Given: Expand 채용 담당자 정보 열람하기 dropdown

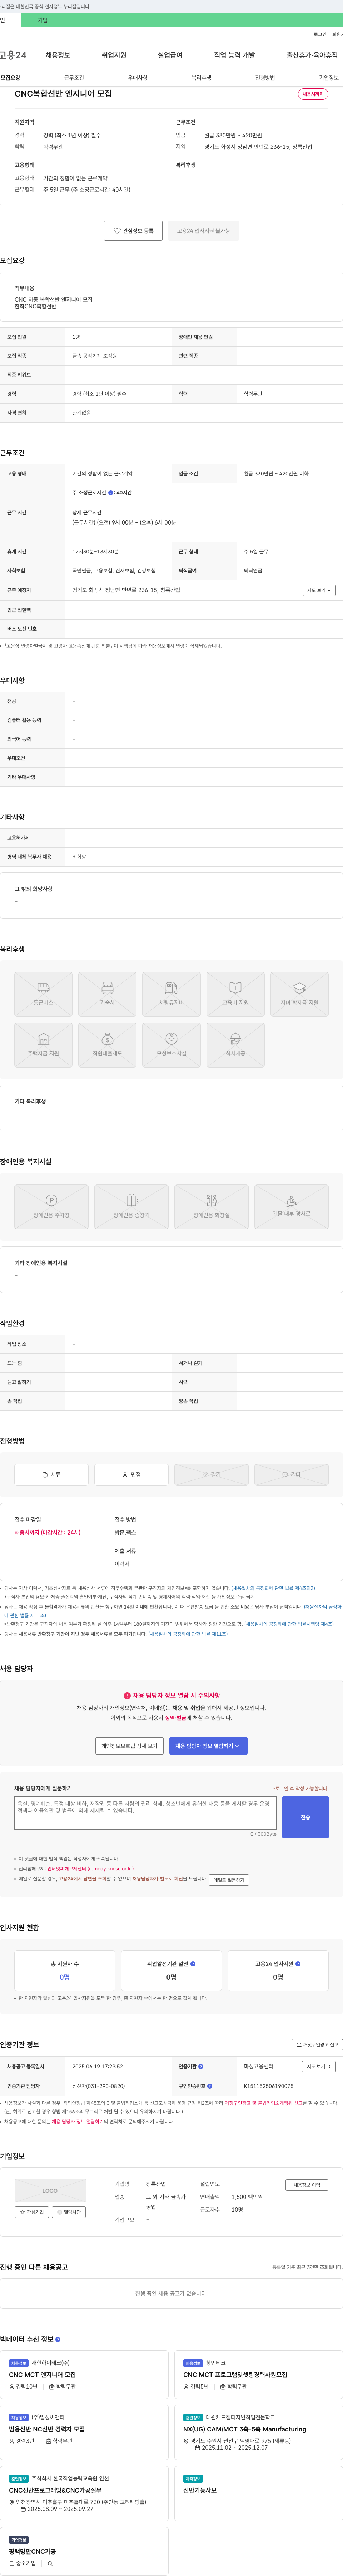Looking at the screenshot, I should [x=208, y=1746].
